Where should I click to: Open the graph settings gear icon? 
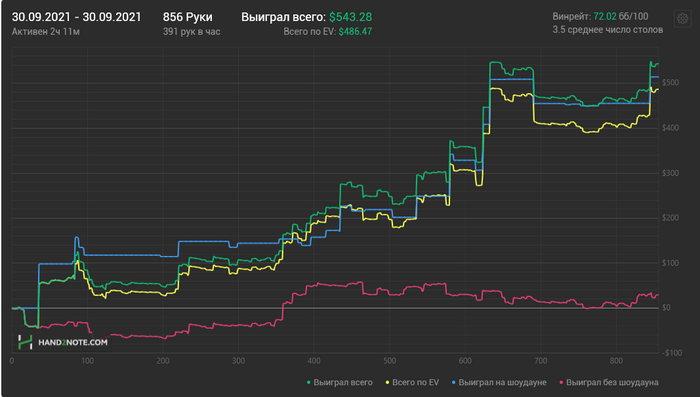tap(682, 19)
